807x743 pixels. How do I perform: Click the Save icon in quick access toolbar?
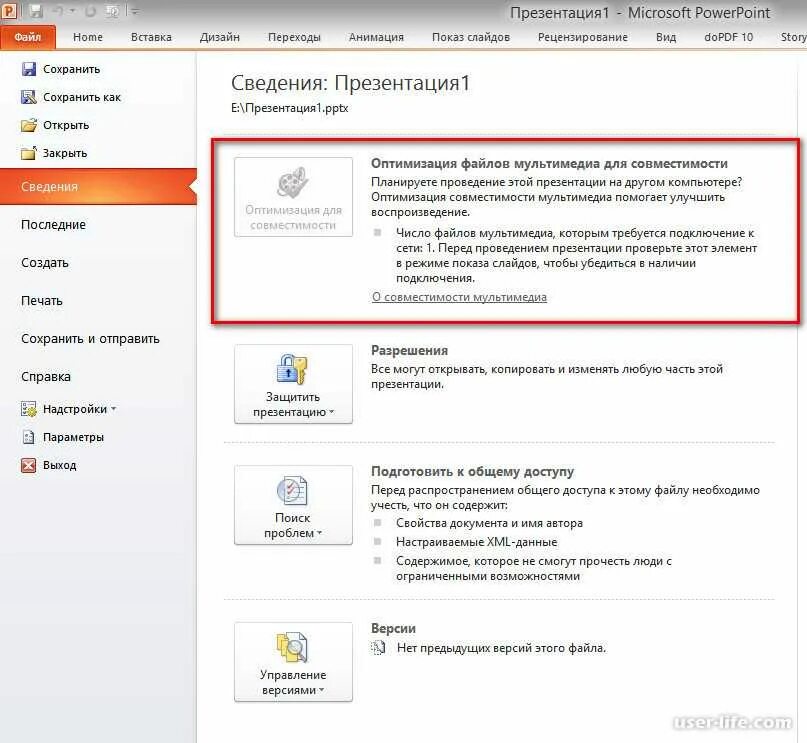pos(36,11)
